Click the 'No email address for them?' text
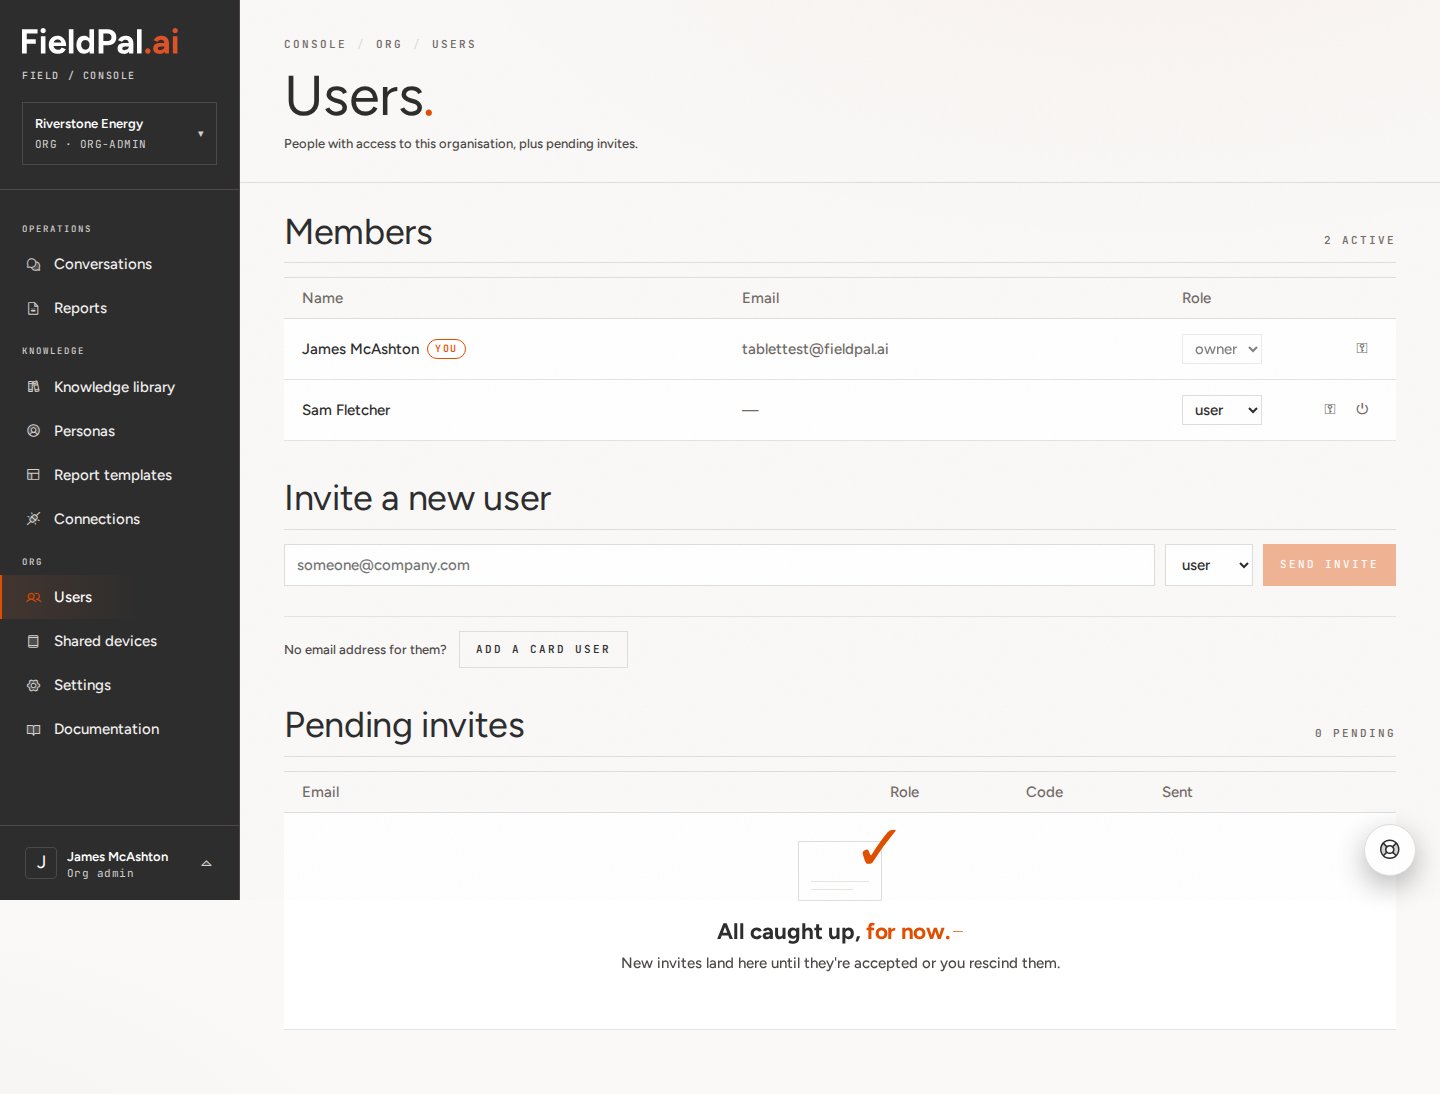The width and height of the screenshot is (1440, 1094). (365, 650)
